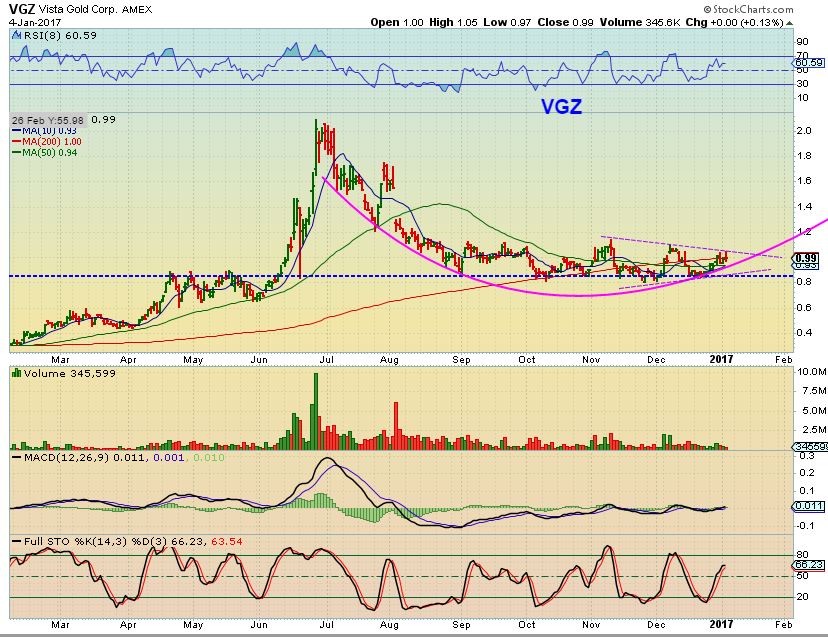828x637 pixels.
Task: Click the 80 level on the stochastic axis
Action: (x=802, y=555)
